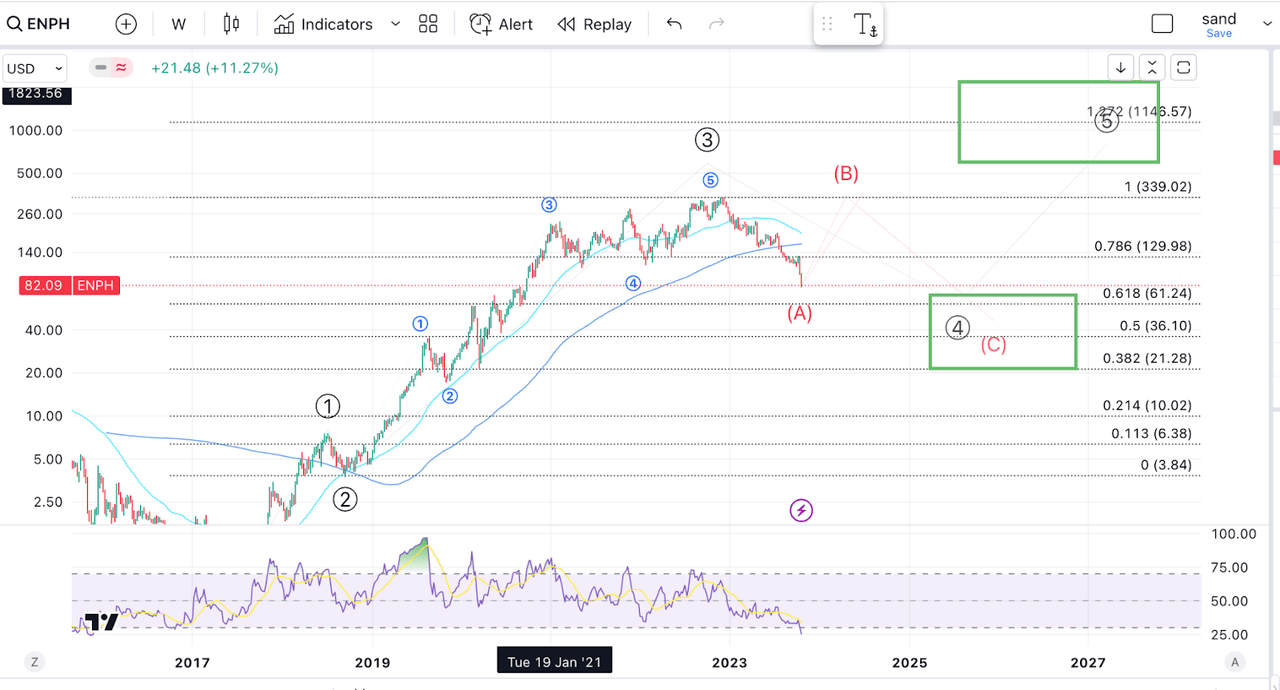
Task: Expand the arrow next to Indicators
Action: (395, 24)
